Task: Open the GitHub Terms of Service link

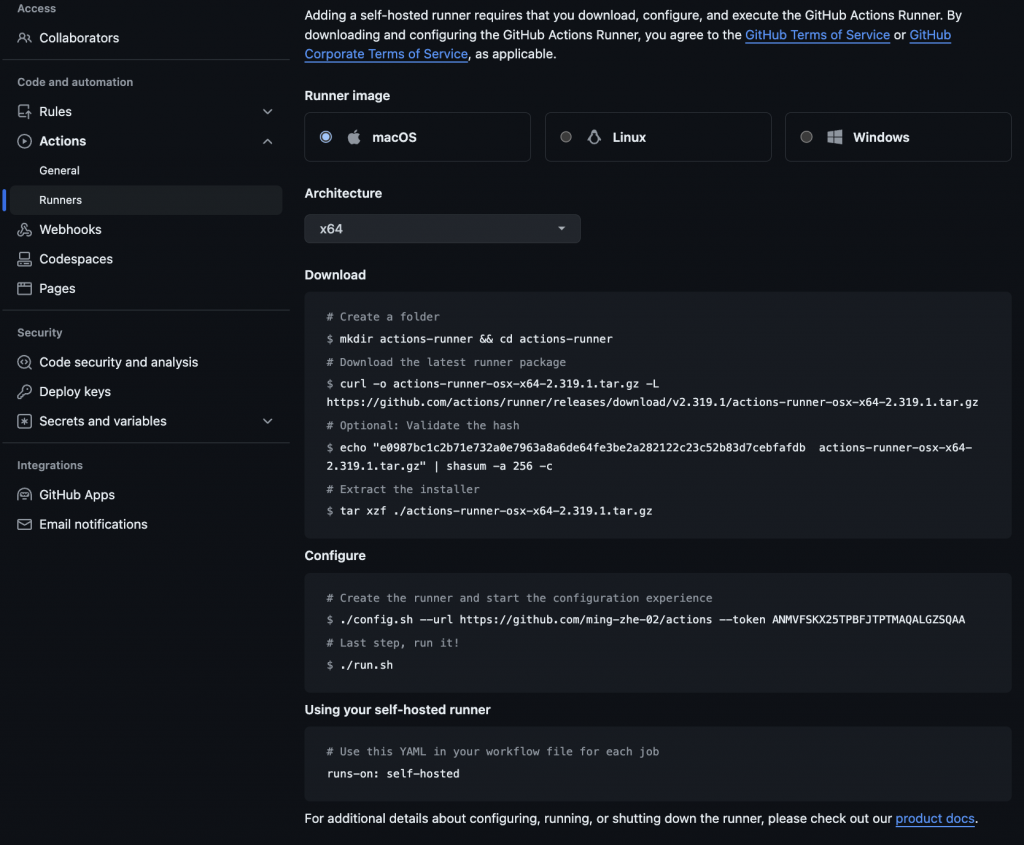Action: click(817, 35)
